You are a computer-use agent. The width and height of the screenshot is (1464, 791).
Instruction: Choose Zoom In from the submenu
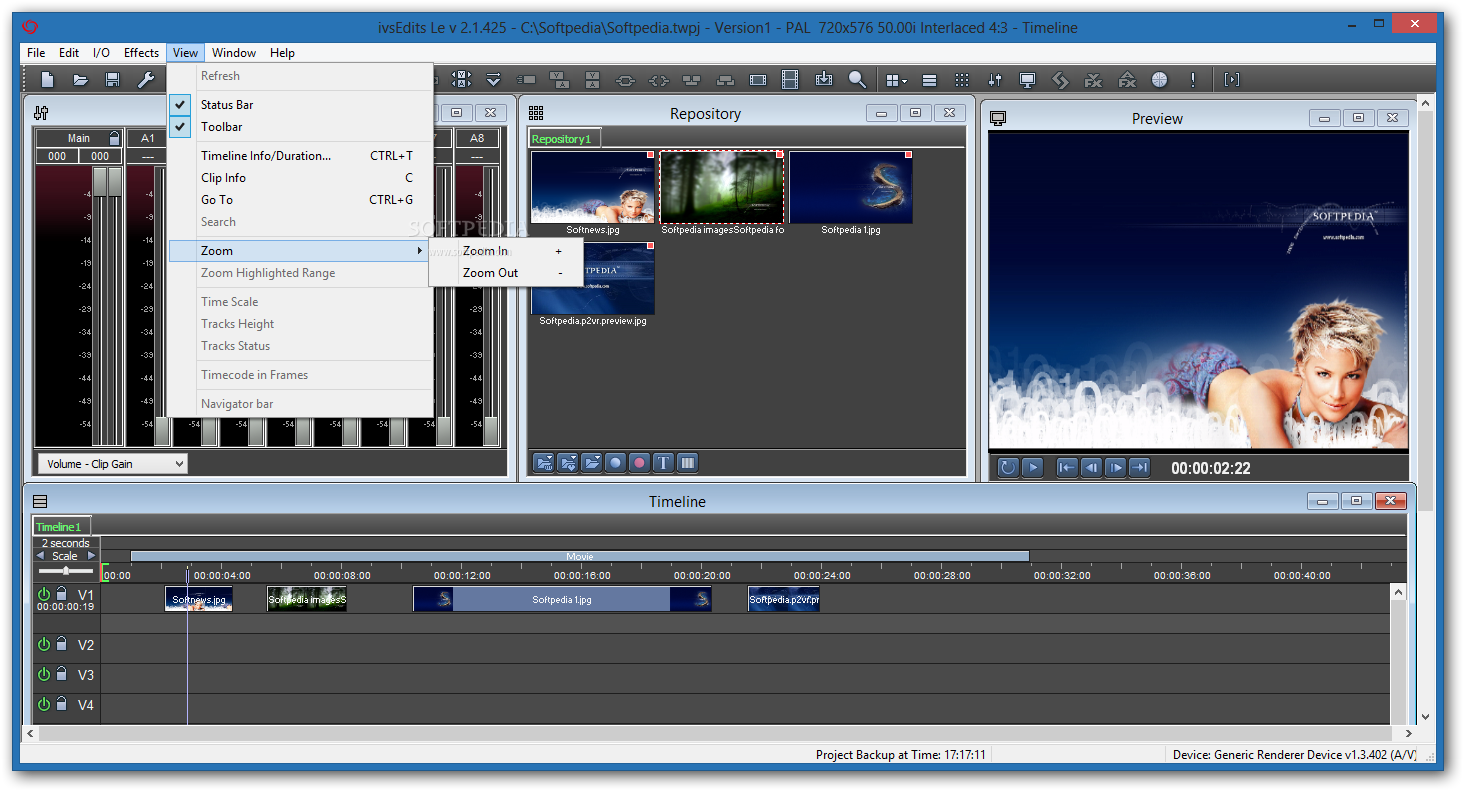485,251
